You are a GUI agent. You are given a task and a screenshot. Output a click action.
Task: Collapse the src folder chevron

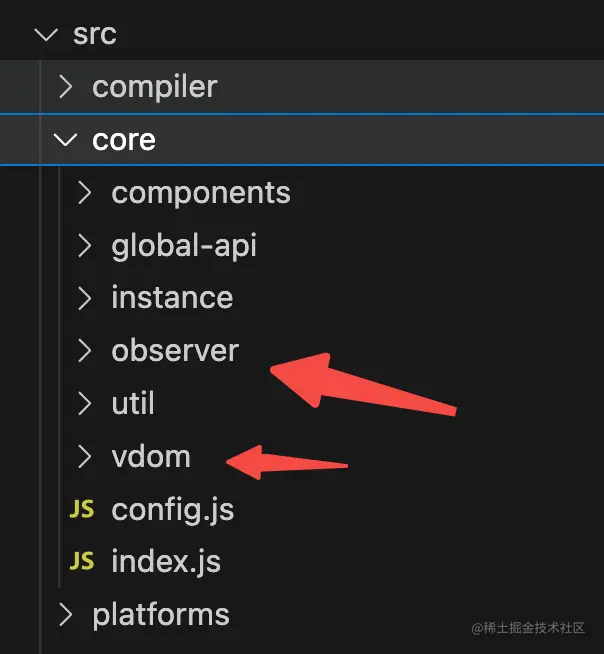coord(45,34)
